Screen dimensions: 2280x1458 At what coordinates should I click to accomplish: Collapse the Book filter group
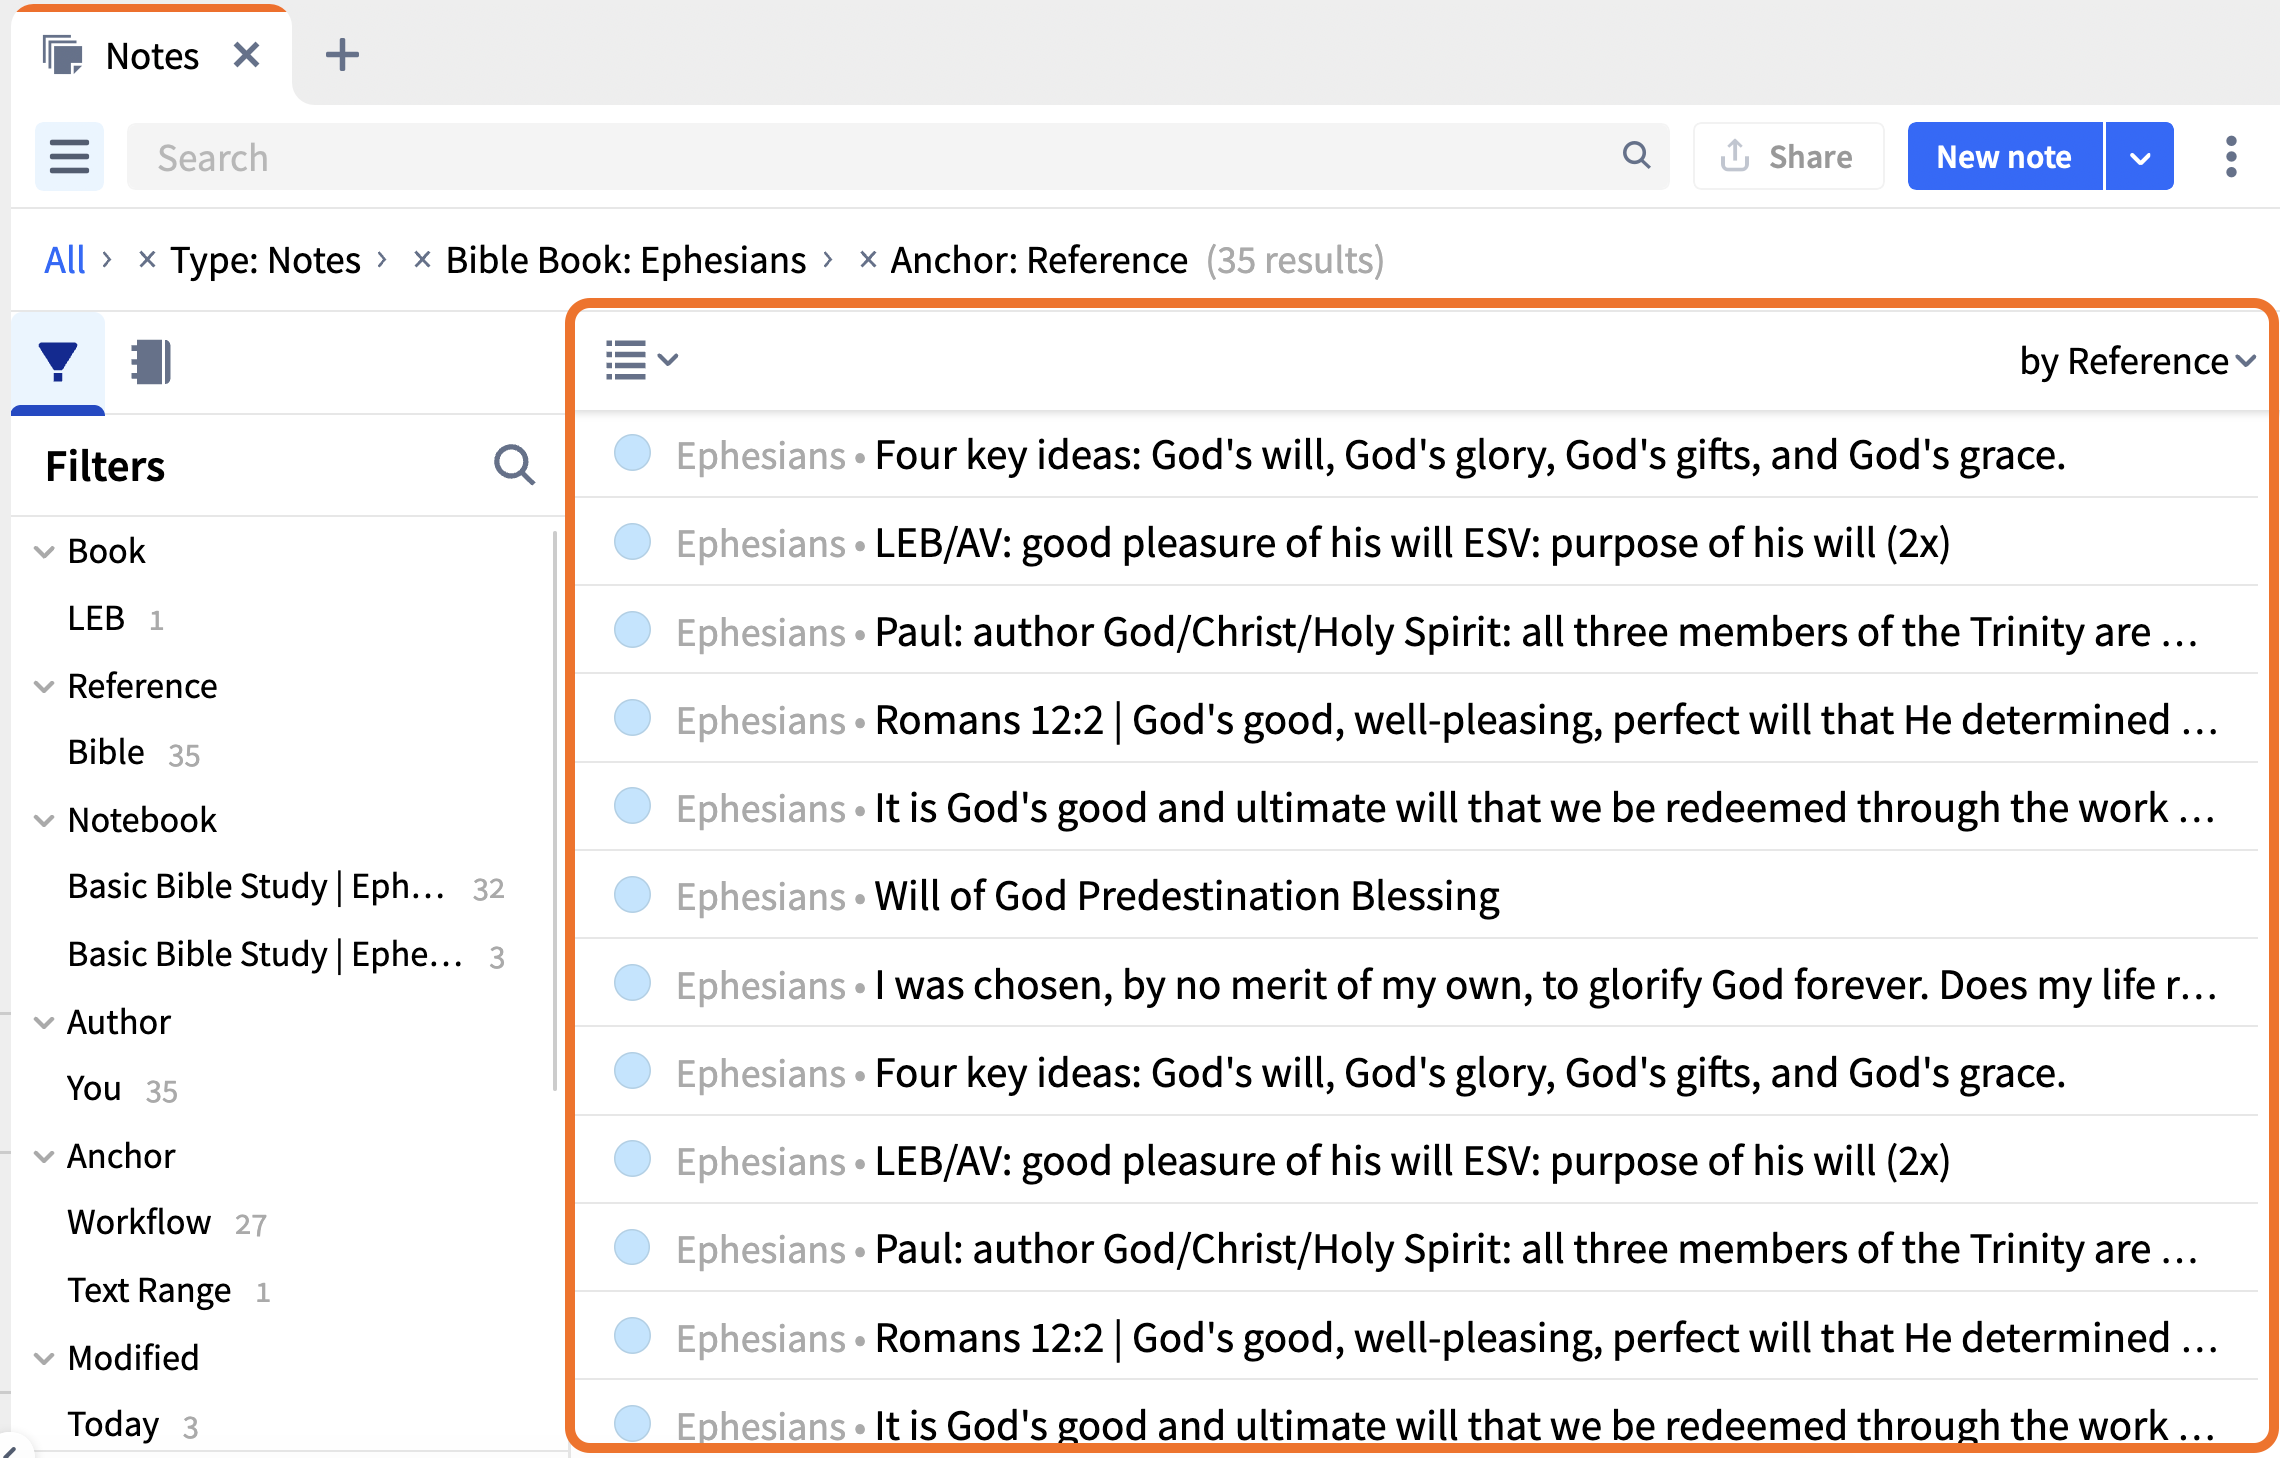pos(44,551)
